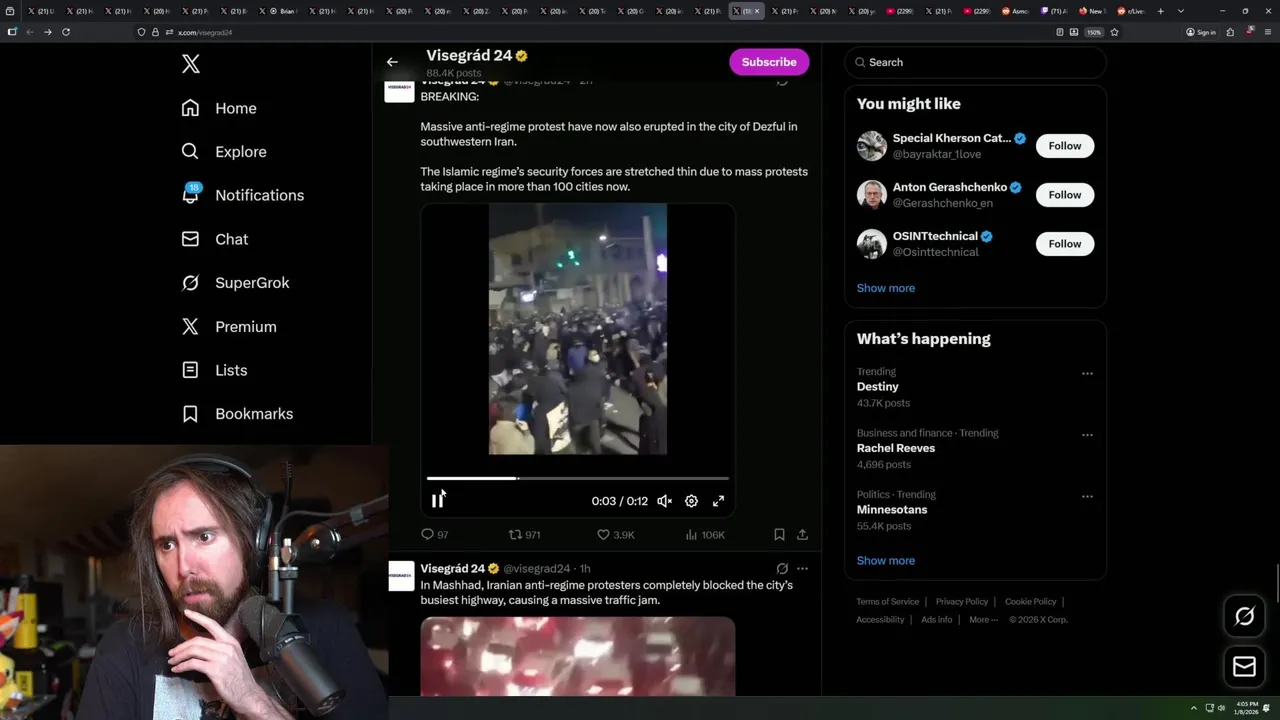
Task: Open the Cookie Policy link
Action: (x=1031, y=602)
